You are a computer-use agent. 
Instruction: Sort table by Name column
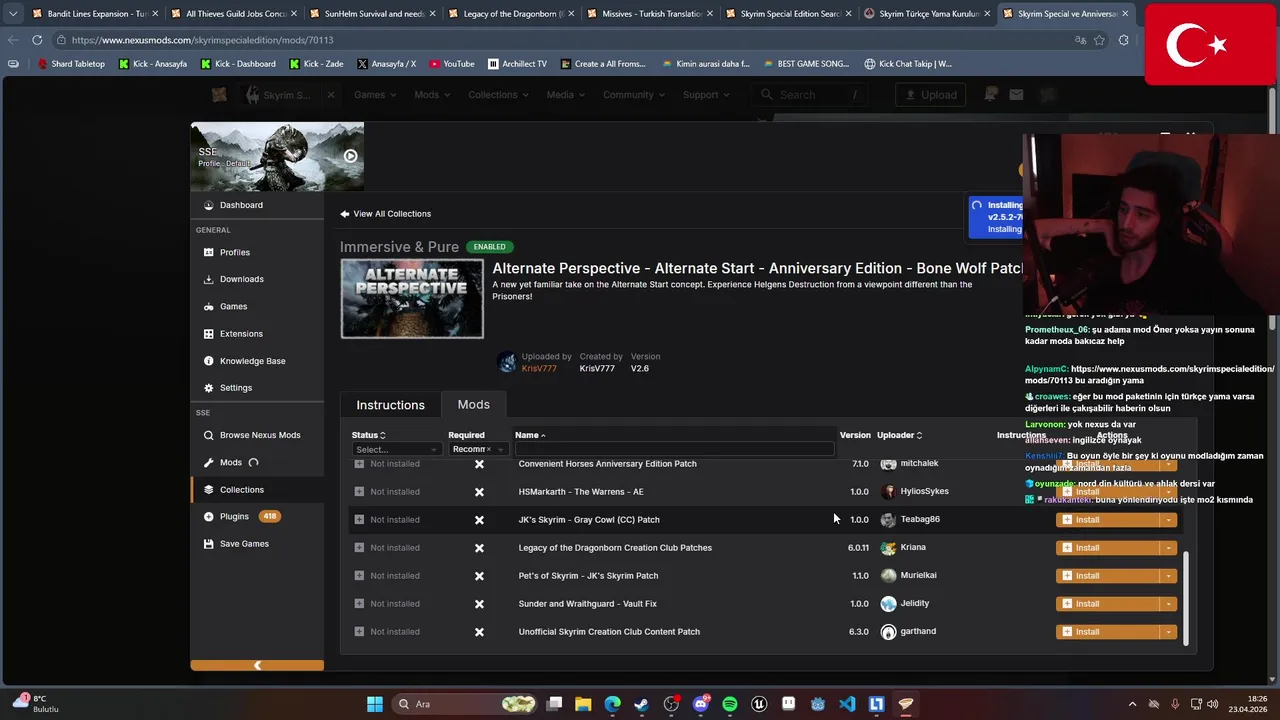coord(530,435)
